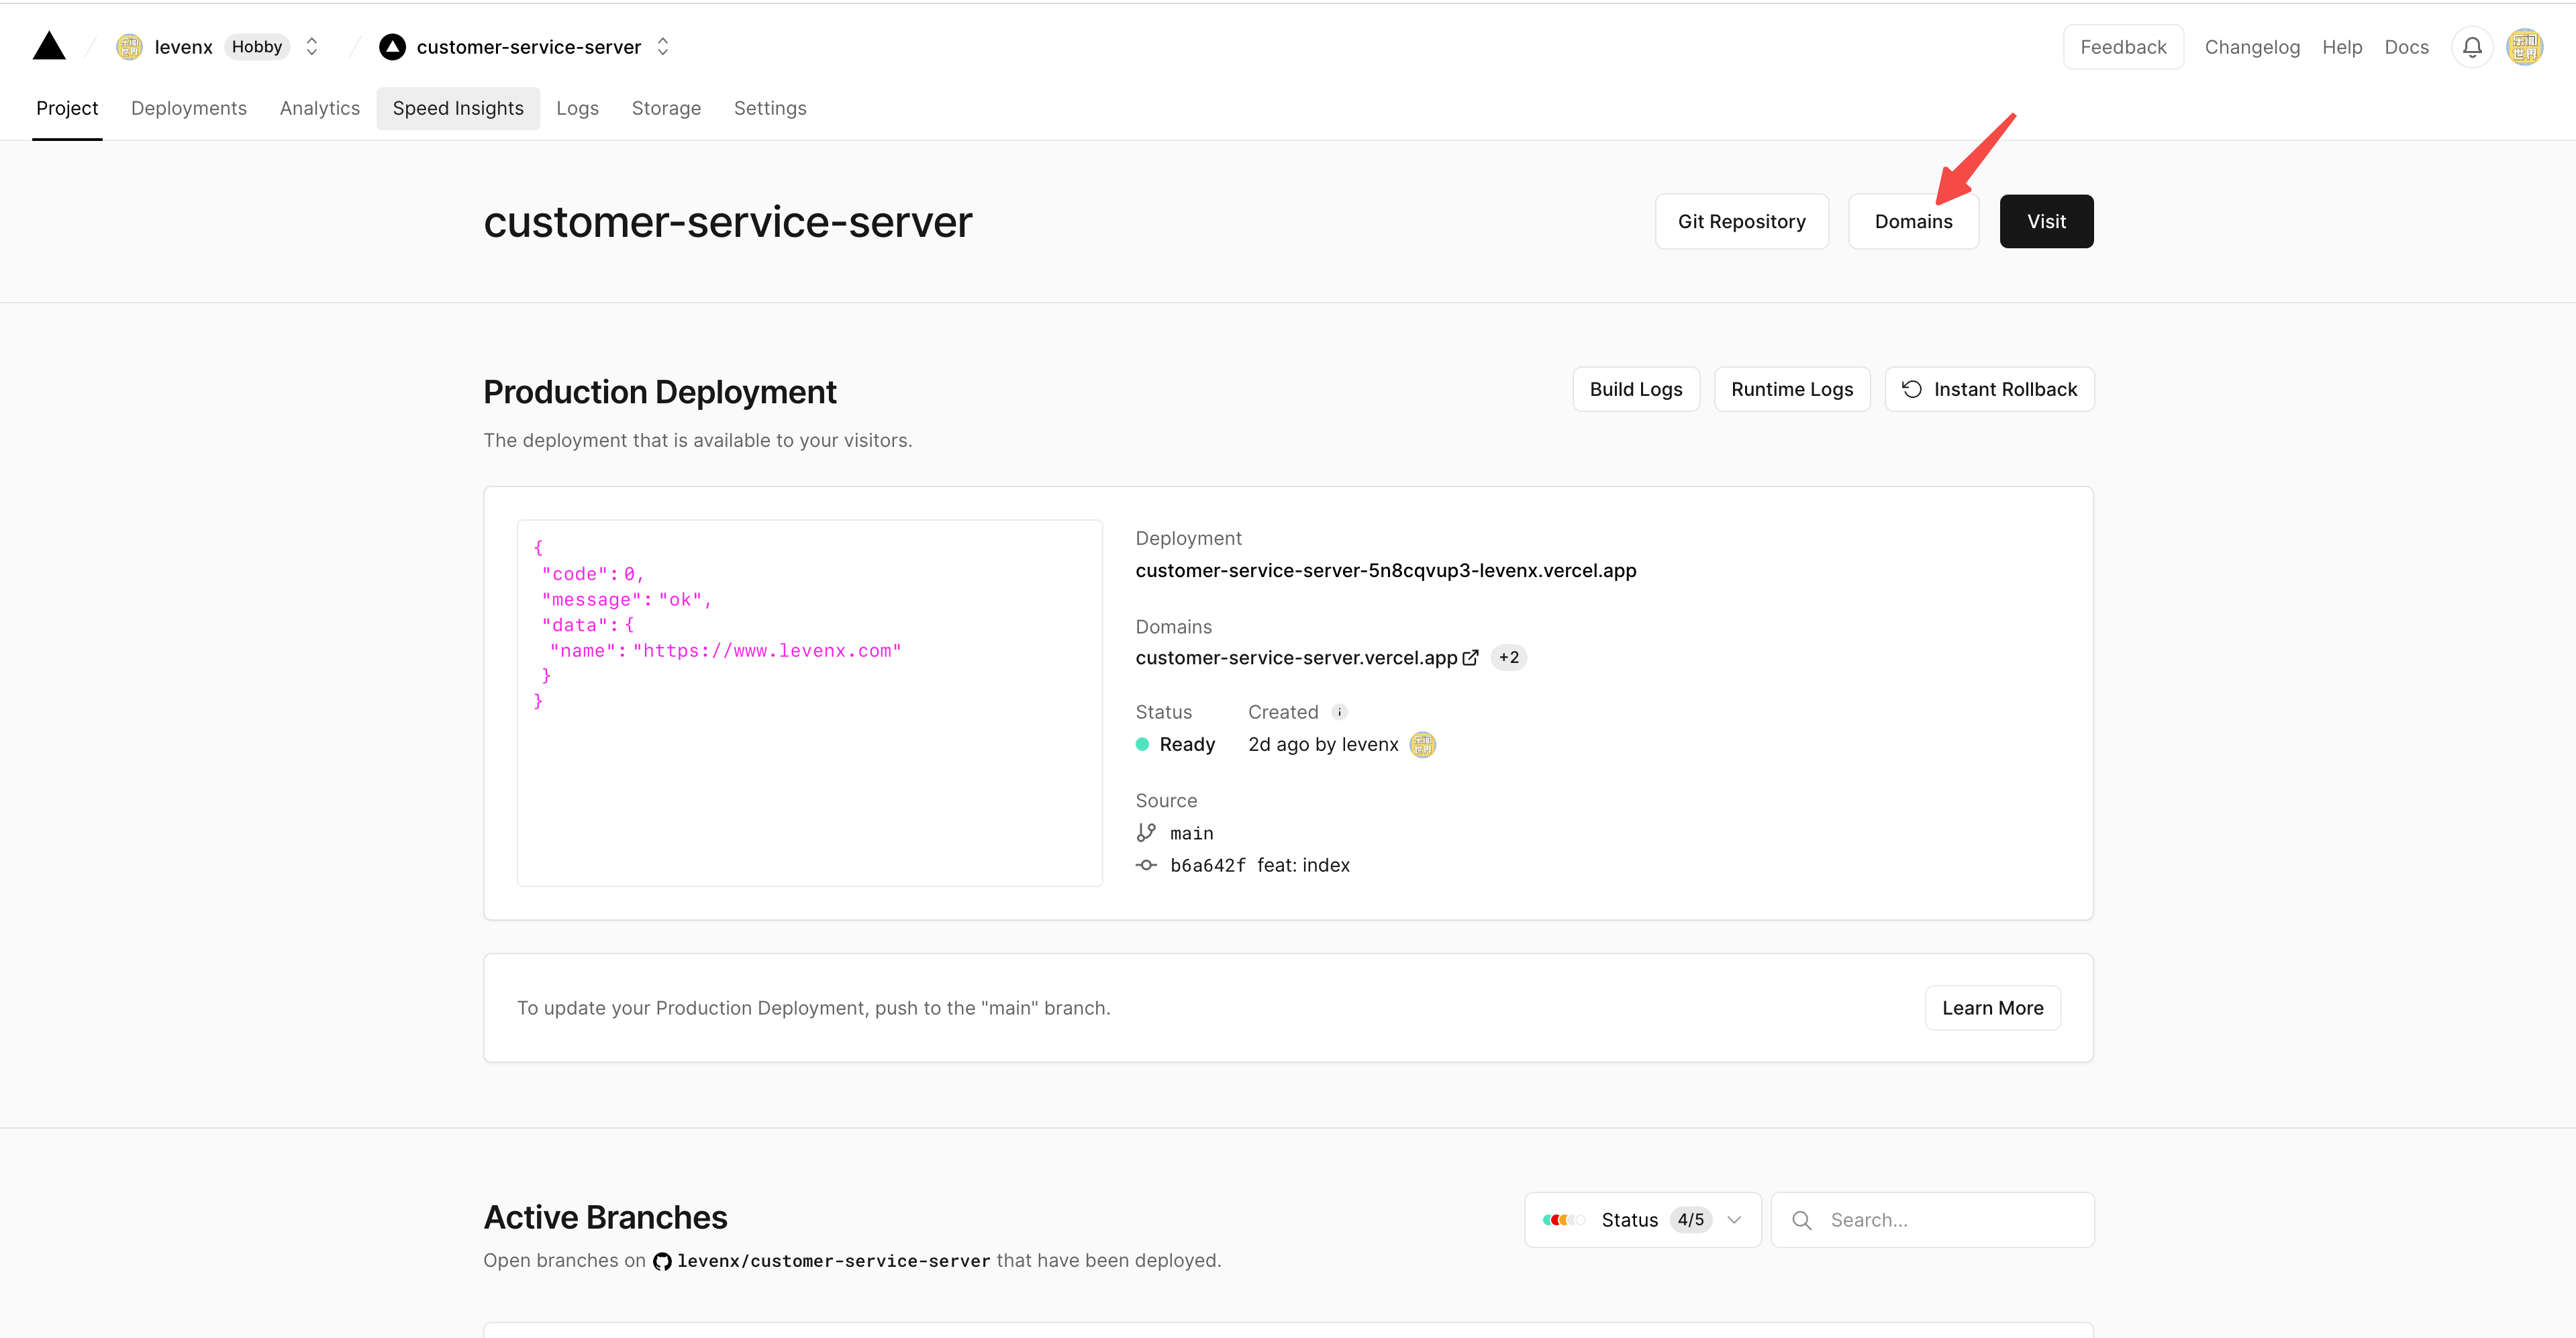The width and height of the screenshot is (2576, 1338).
Task: Open the Help link
Action: click(x=2342, y=47)
